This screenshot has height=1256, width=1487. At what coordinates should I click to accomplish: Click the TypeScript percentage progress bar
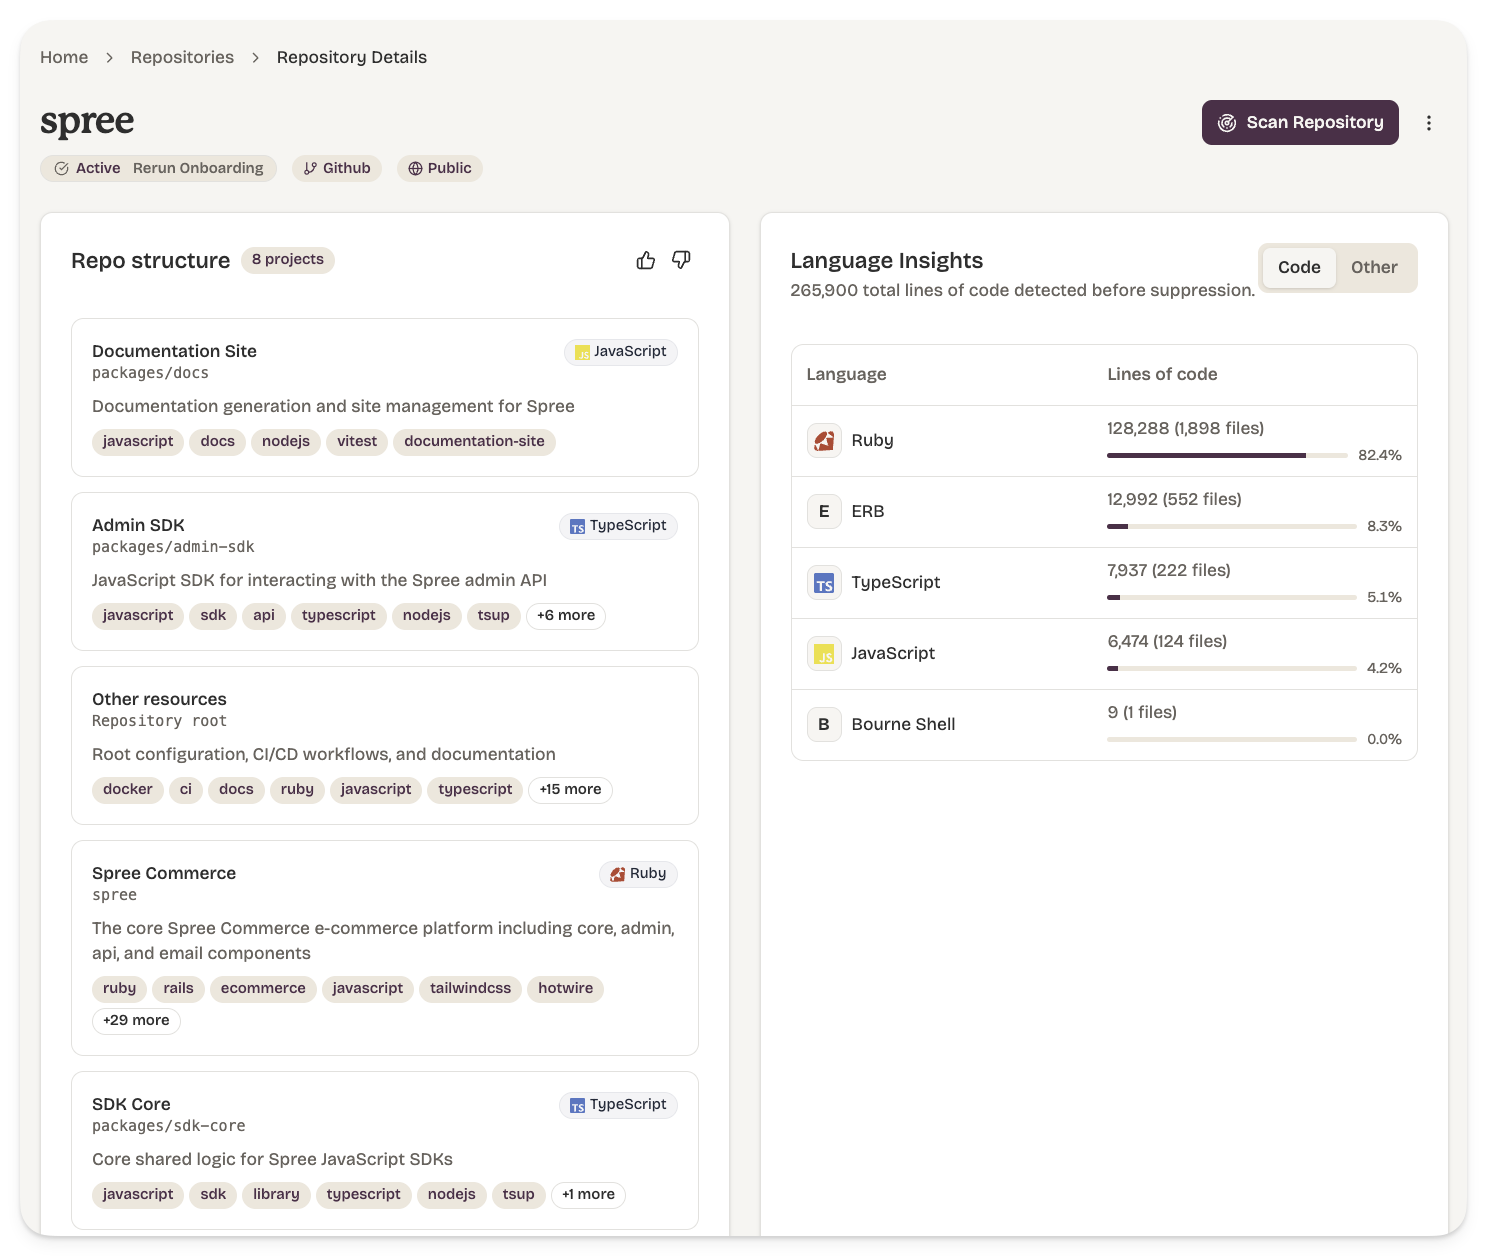[1232, 597]
